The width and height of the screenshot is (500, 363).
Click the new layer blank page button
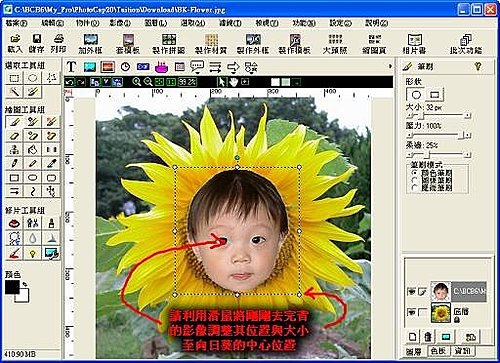pos(412,337)
